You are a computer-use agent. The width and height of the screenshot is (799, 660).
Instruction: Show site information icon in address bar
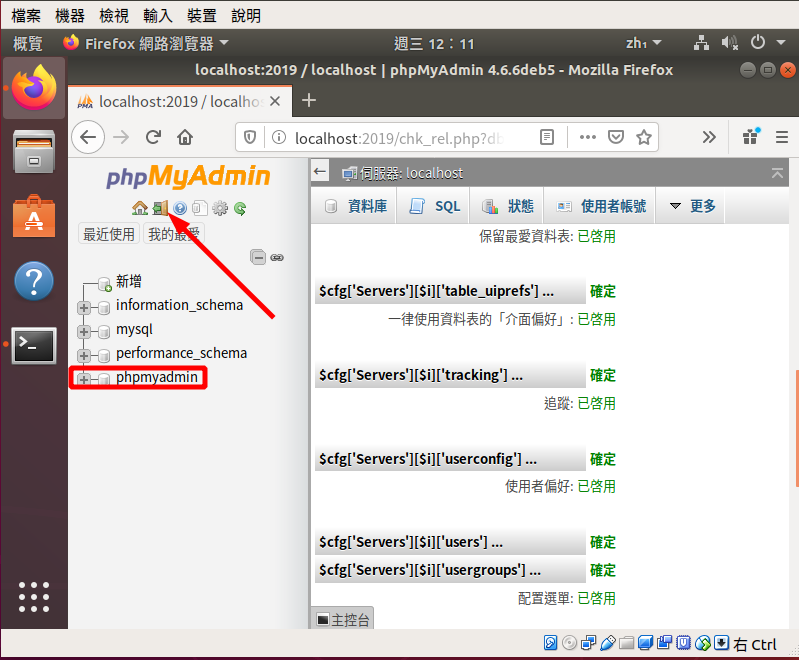click(x=279, y=137)
